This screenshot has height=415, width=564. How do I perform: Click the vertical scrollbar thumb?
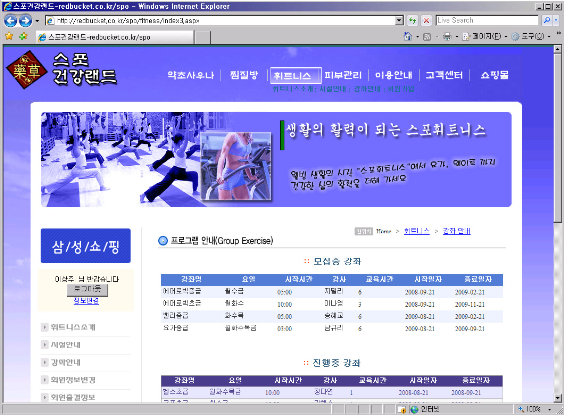point(558,138)
